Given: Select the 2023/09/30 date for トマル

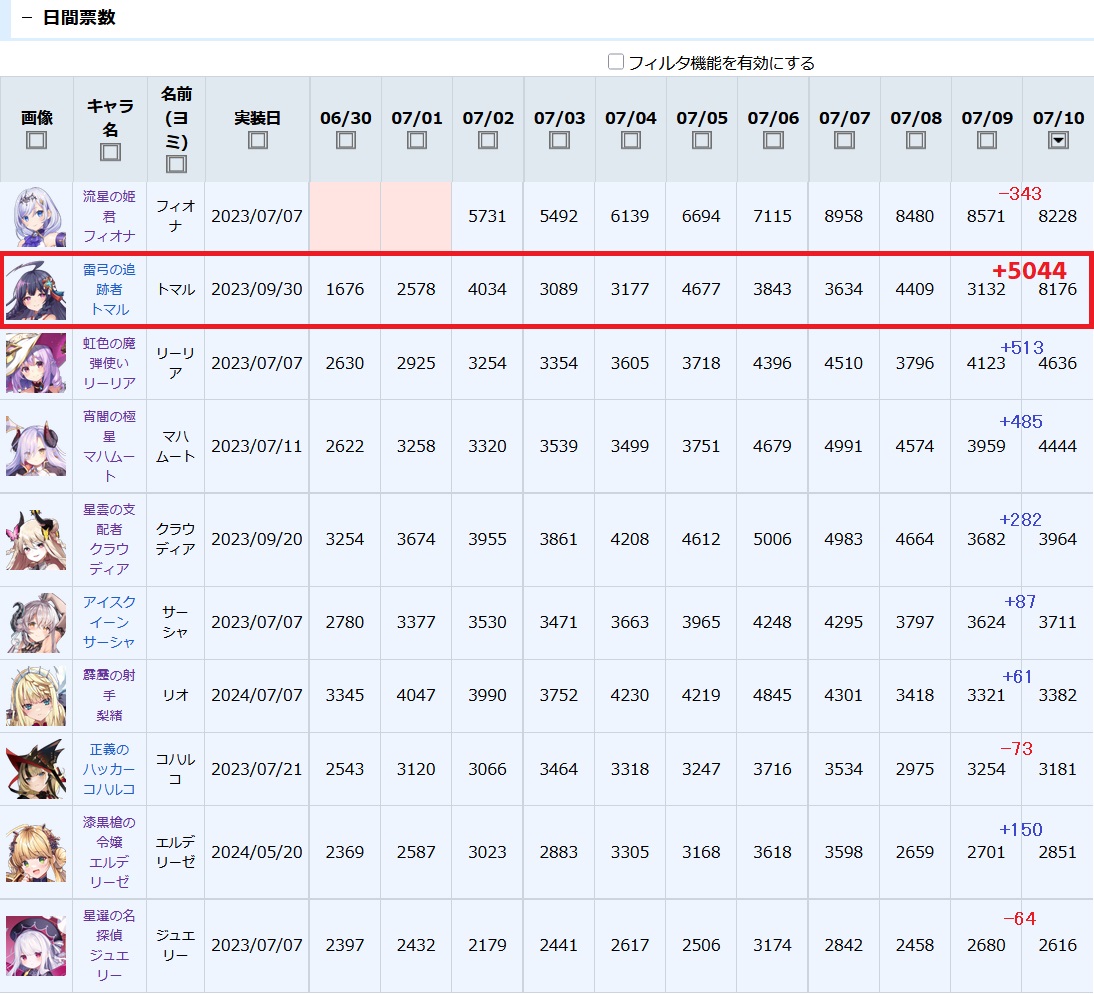Looking at the screenshot, I should point(257,289).
